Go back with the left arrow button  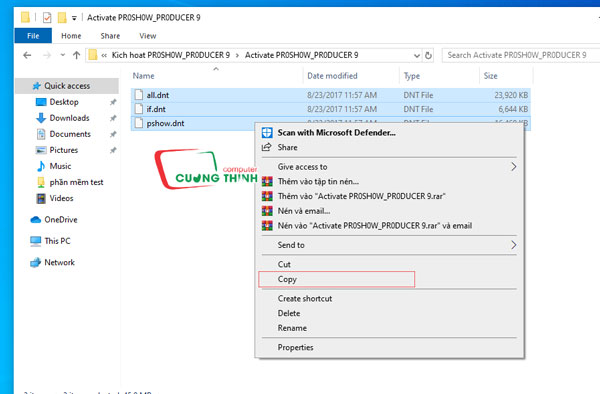tap(27, 55)
